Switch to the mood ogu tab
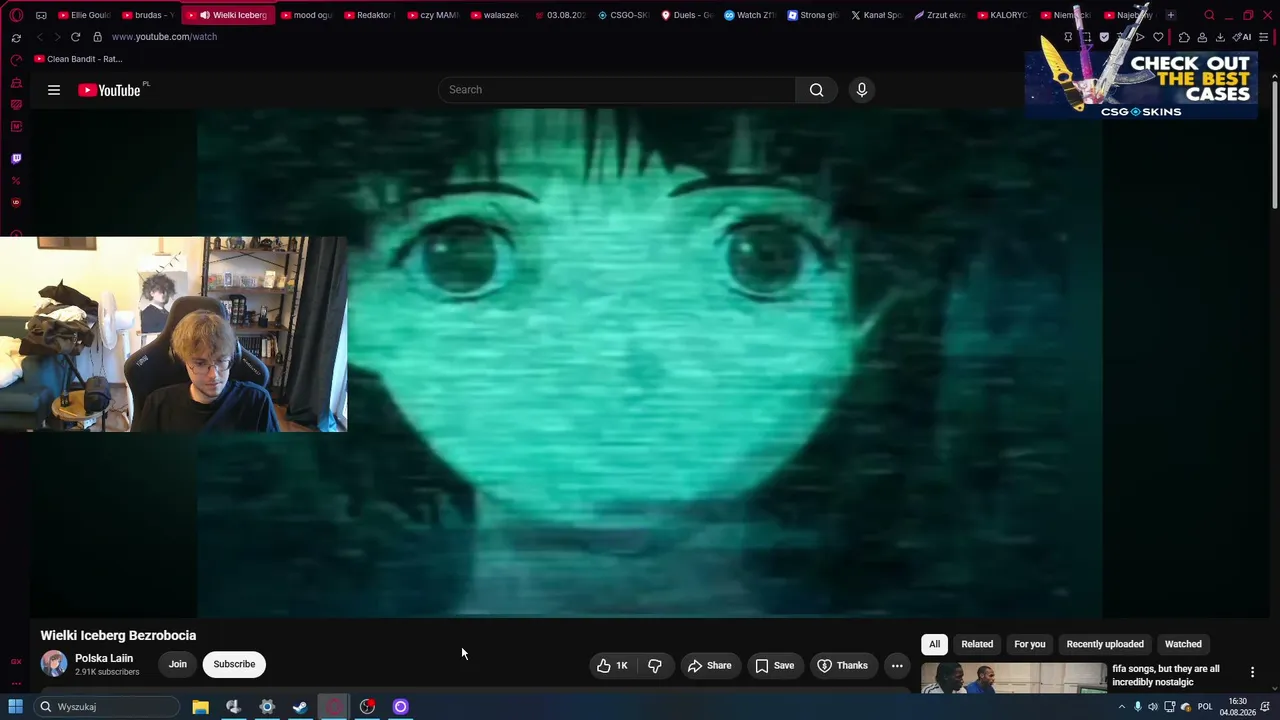The width and height of the screenshot is (1280, 720). [x=306, y=15]
